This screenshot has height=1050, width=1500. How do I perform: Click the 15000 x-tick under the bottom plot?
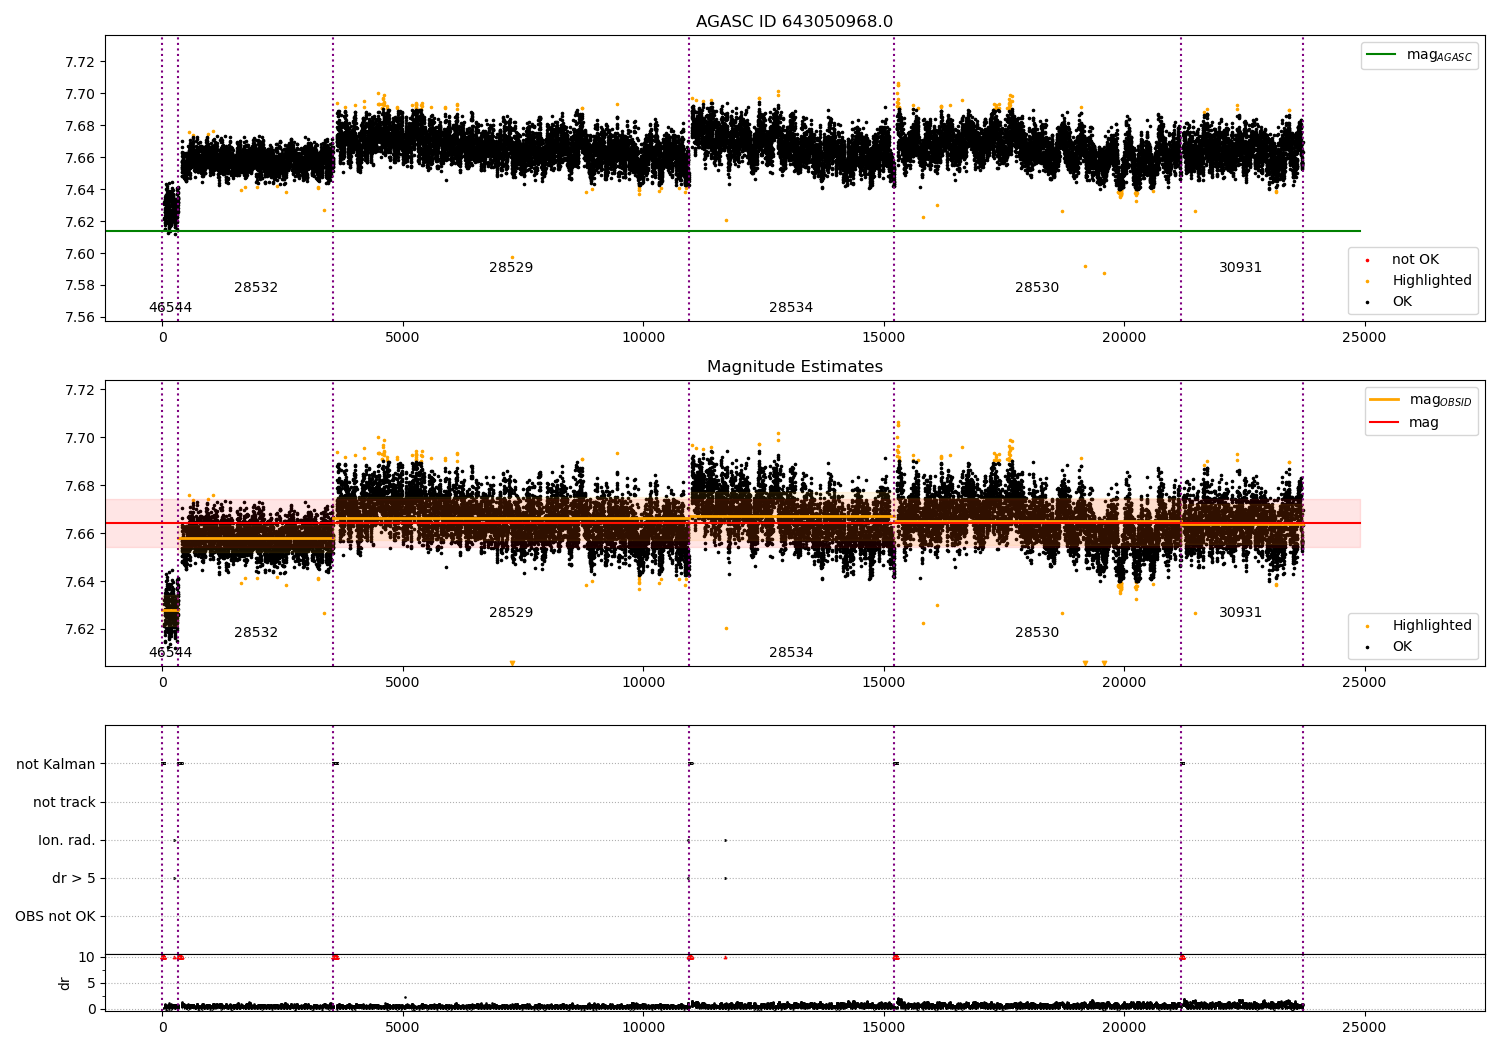point(884,1027)
